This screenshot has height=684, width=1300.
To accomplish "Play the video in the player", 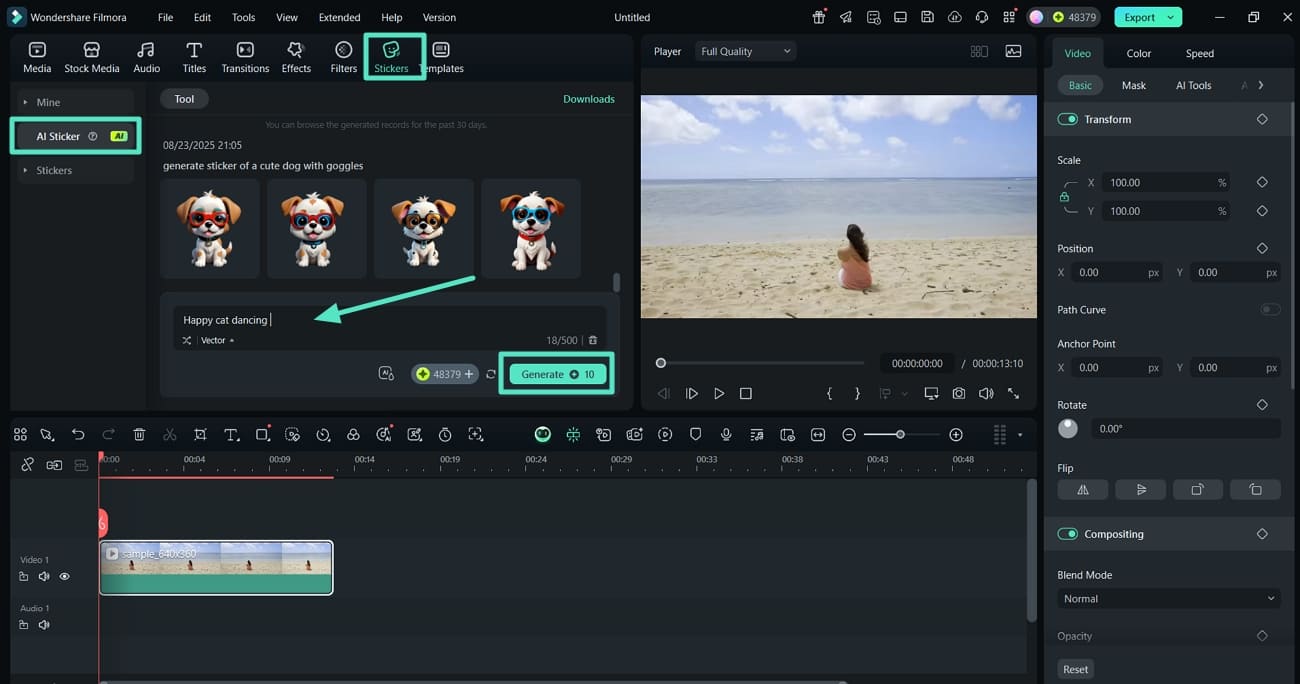I will (719, 393).
